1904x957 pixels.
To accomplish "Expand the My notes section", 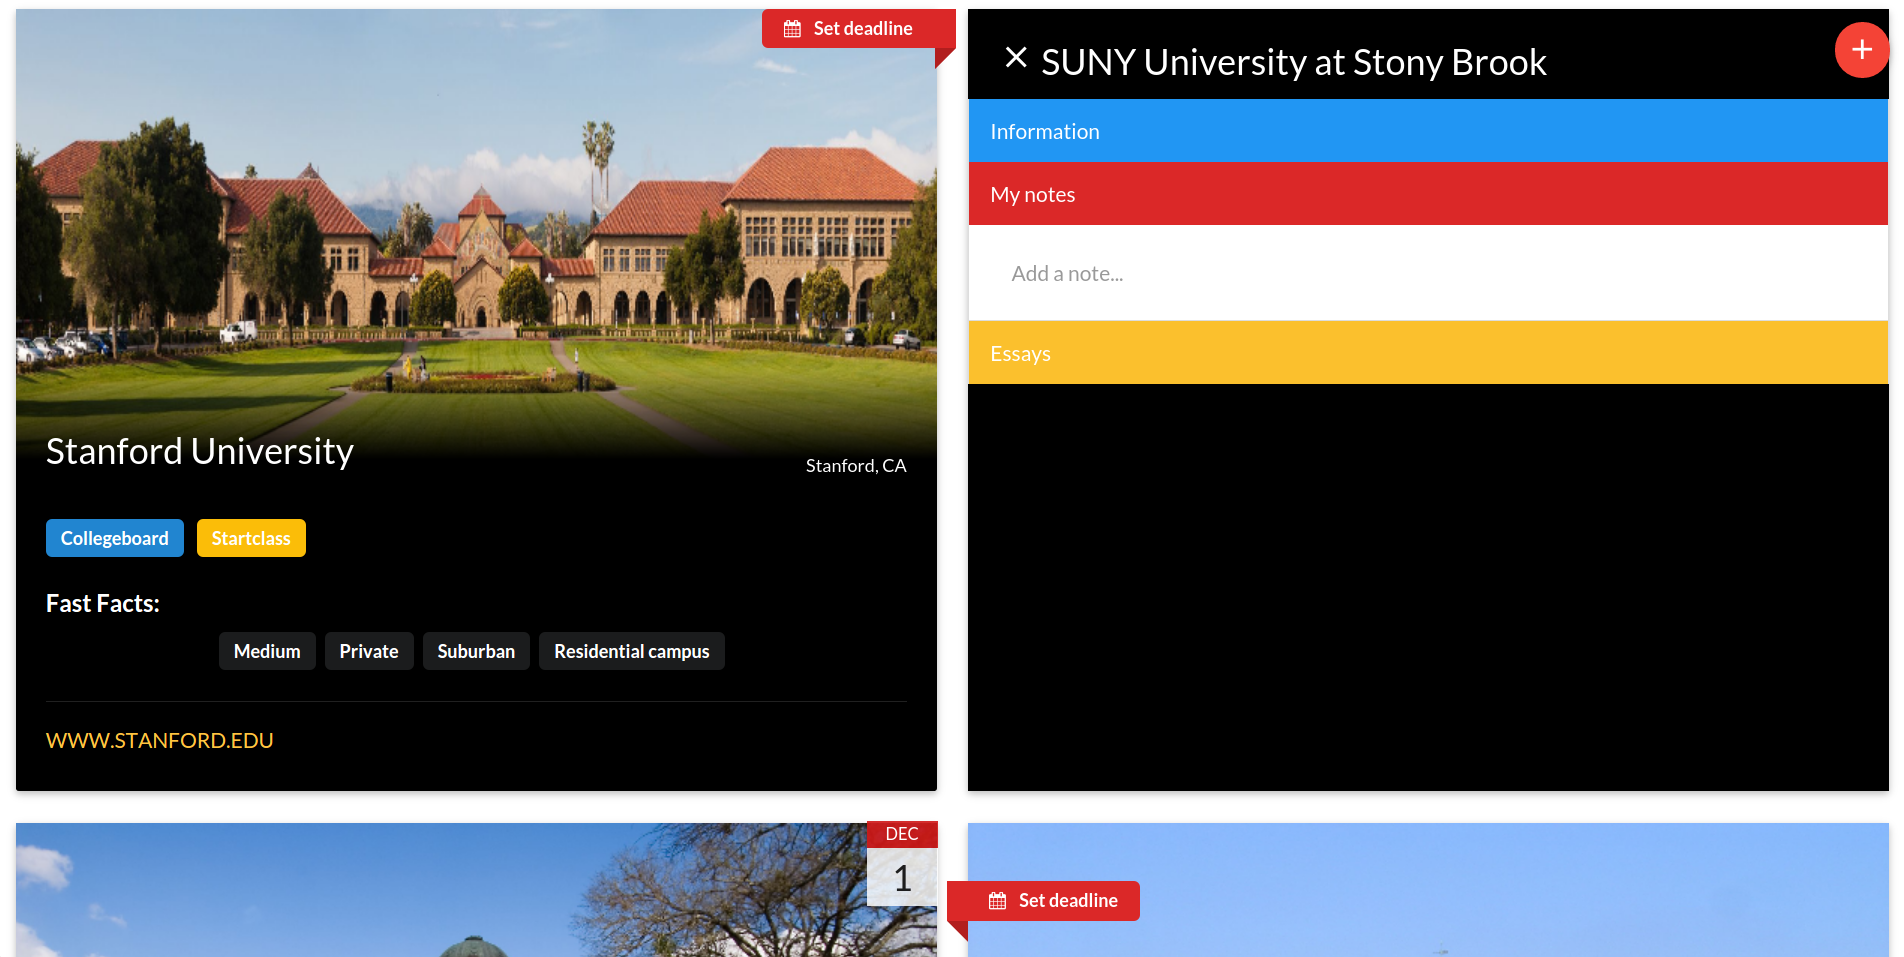I will tap(1428, 194).
